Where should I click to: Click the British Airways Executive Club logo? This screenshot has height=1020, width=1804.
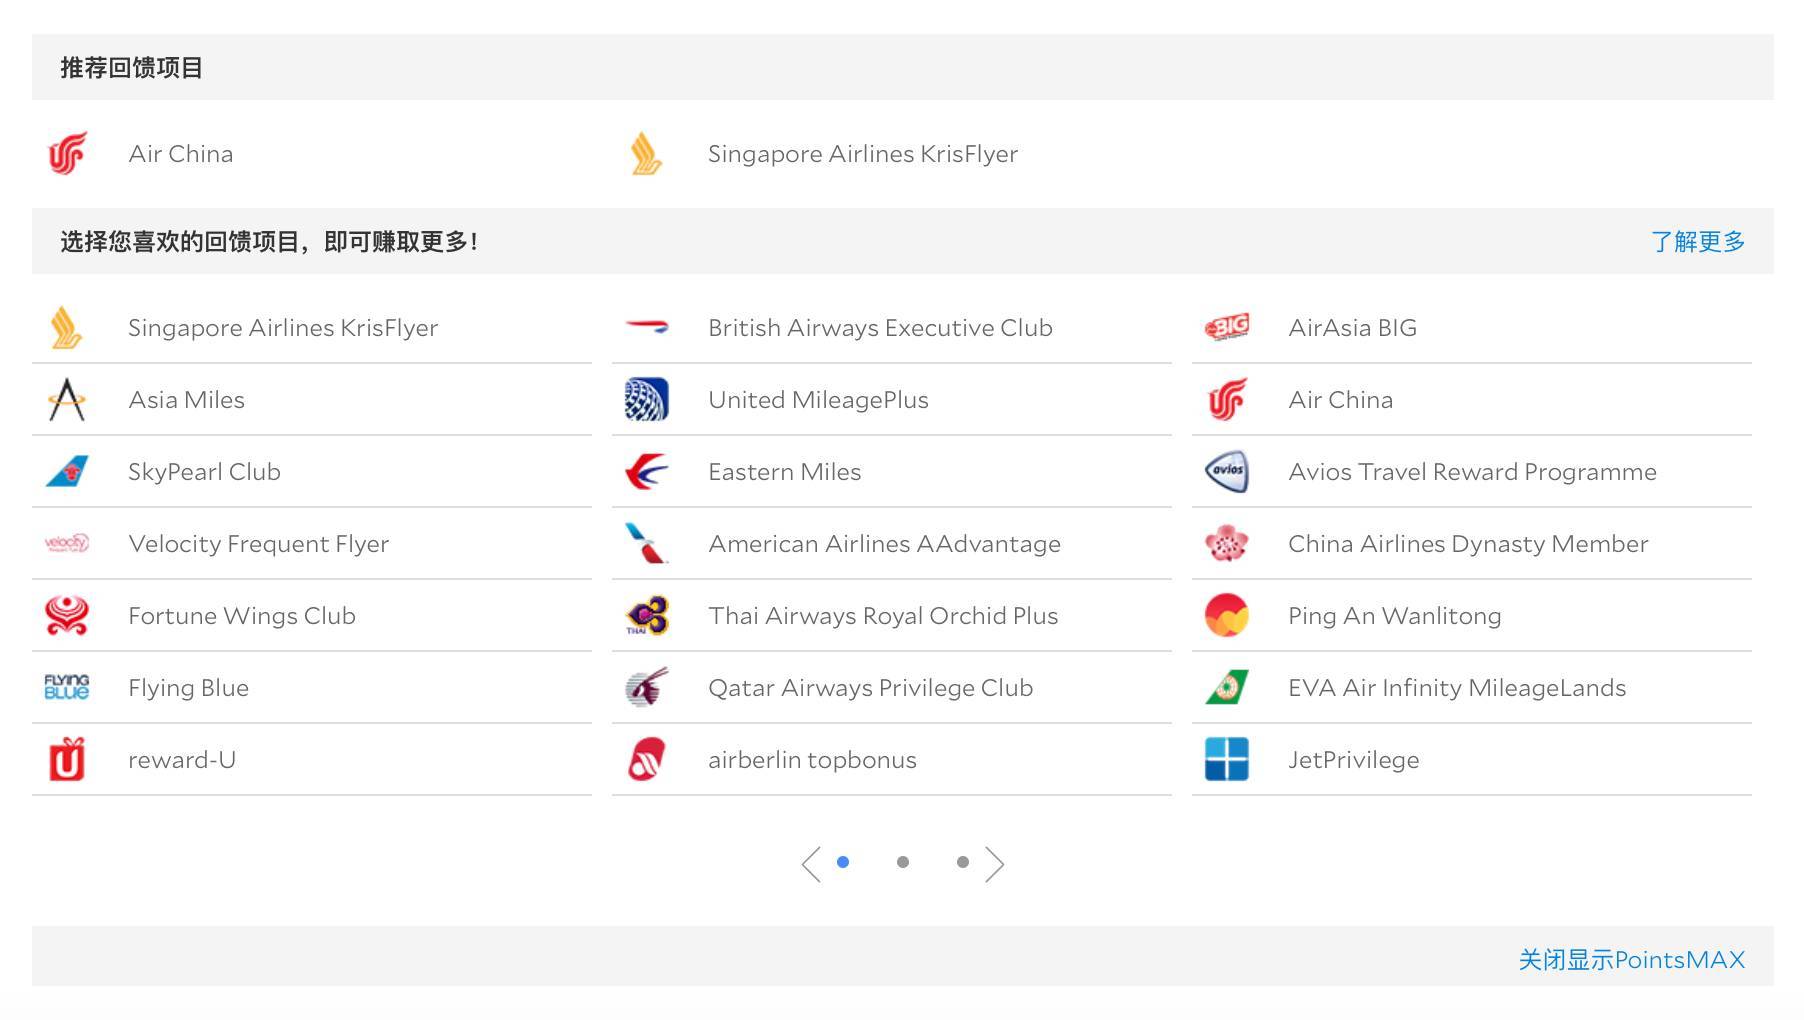[647, 327]
